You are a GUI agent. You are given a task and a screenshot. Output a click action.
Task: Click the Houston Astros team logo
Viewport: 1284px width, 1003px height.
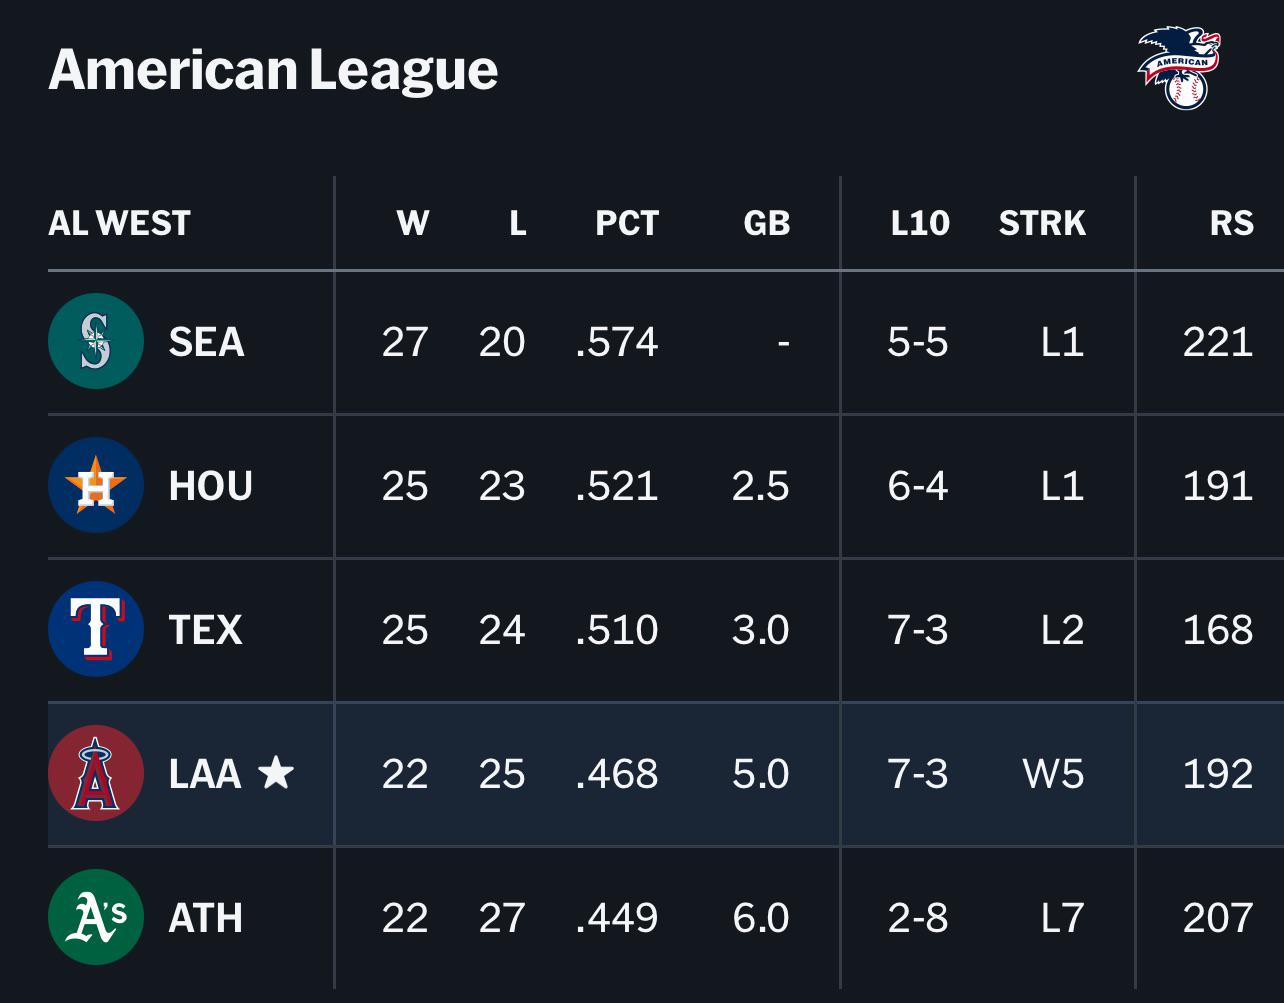(x=96, y=485)
